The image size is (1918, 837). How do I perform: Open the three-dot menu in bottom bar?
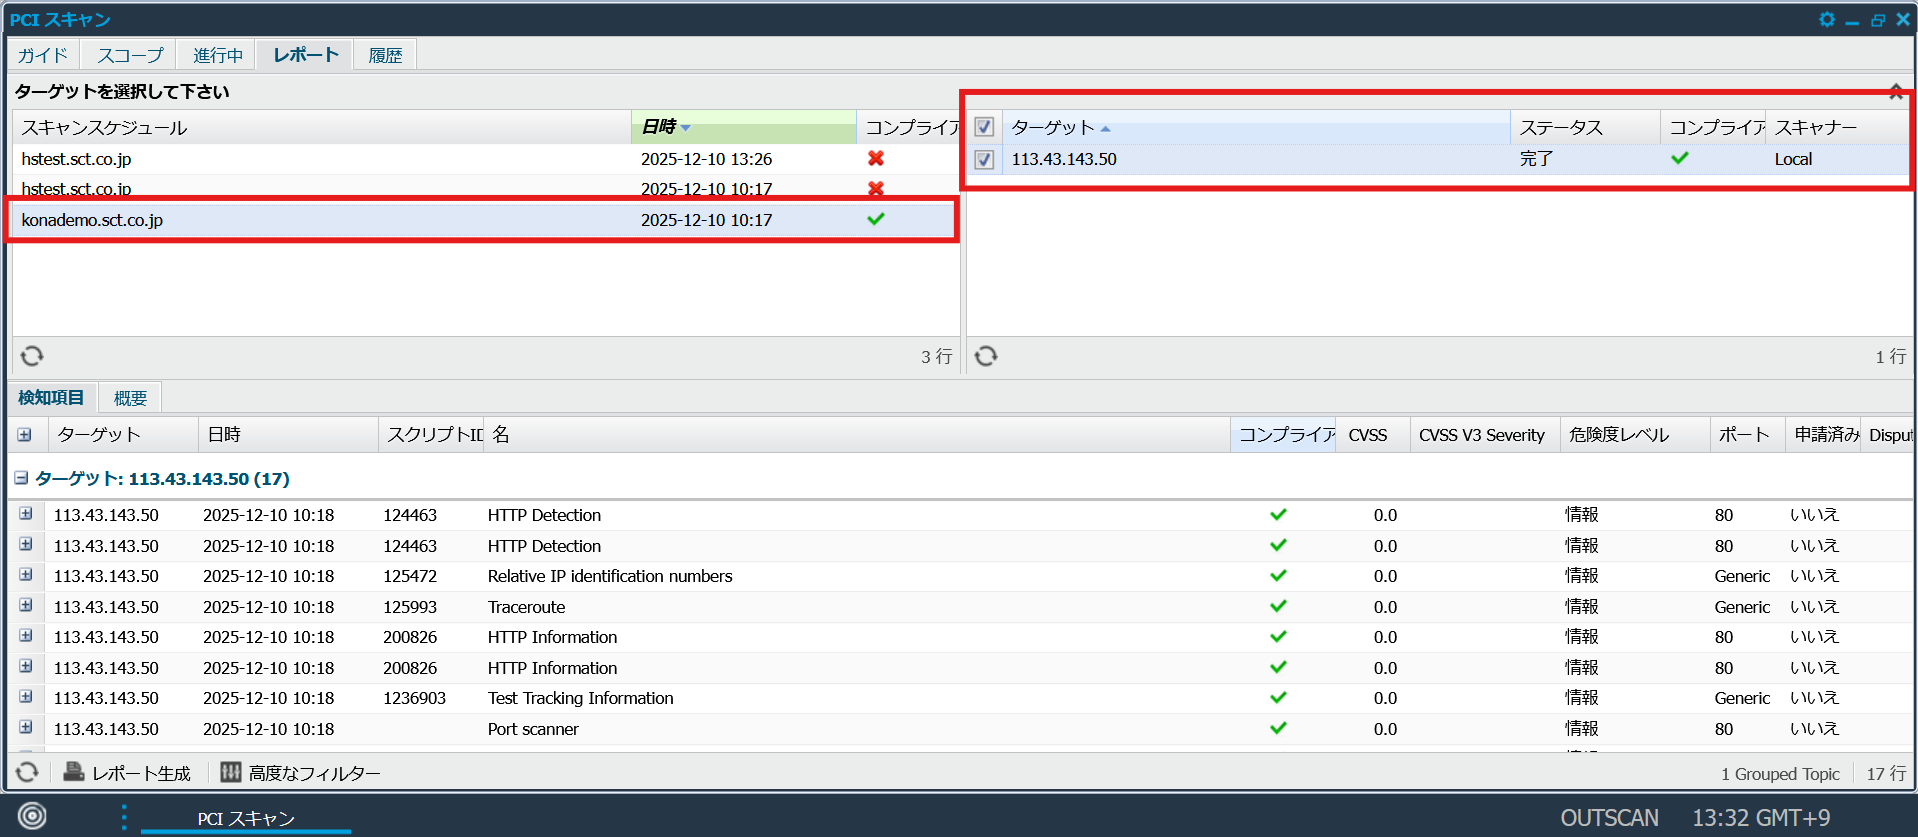pyautogui.click(x=124, y=817)
